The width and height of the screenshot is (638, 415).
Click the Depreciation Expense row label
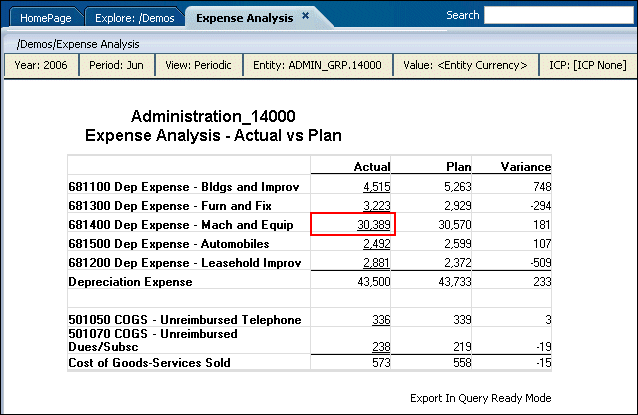point(132,283)
